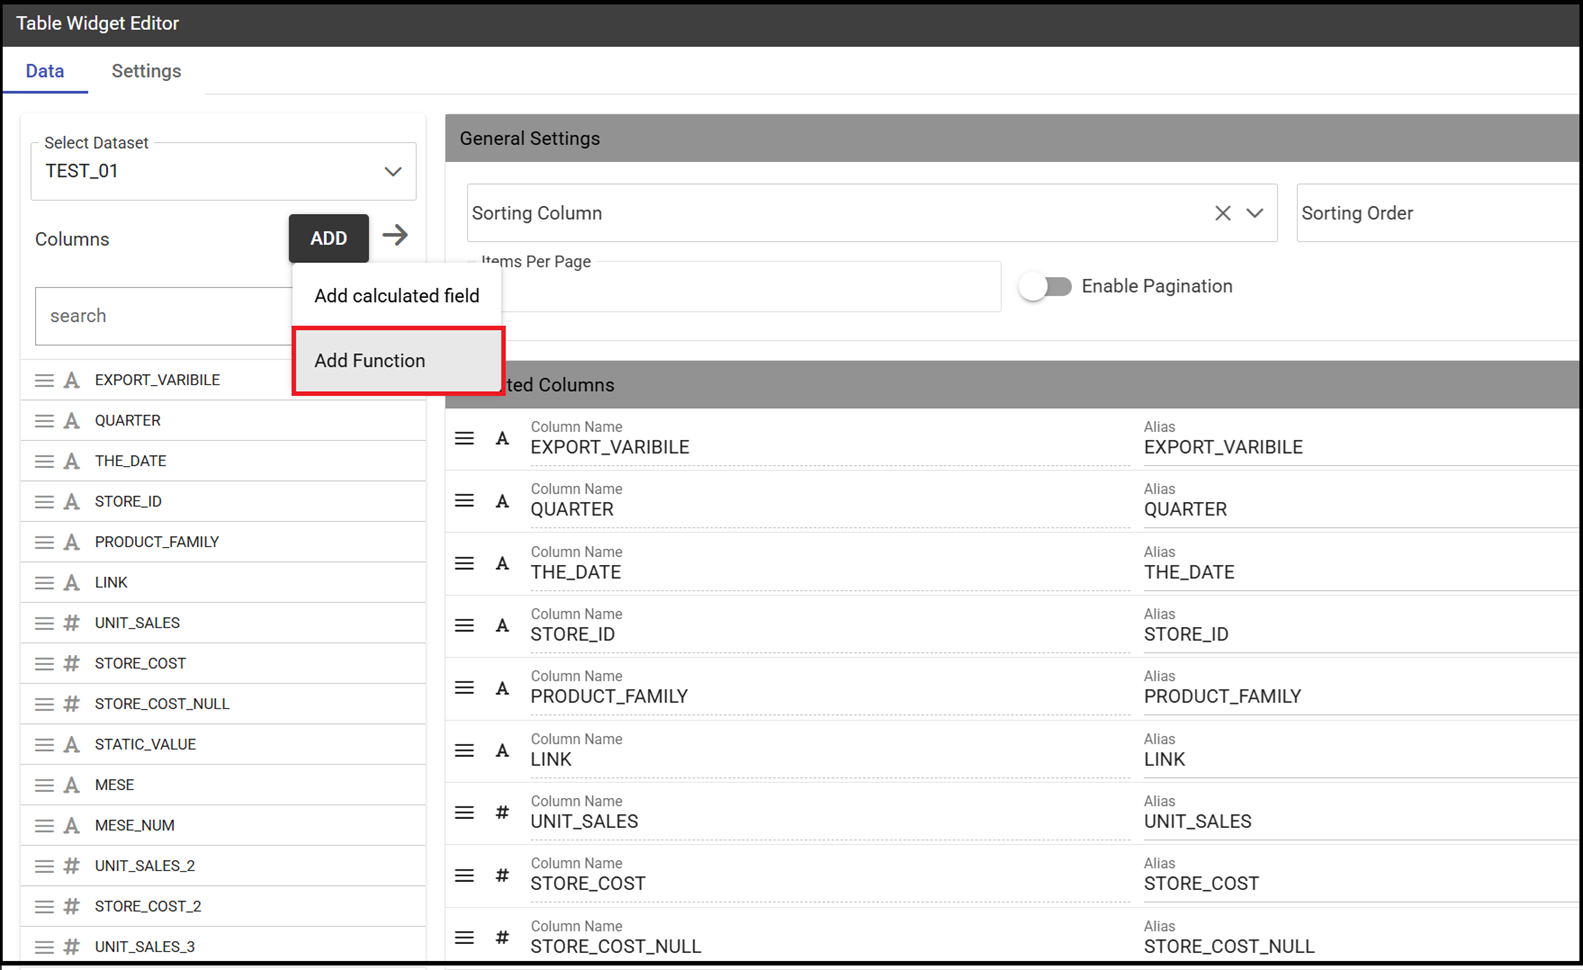Click # type icon of selected UNIT_SALES row

click(x=503, y=813)
